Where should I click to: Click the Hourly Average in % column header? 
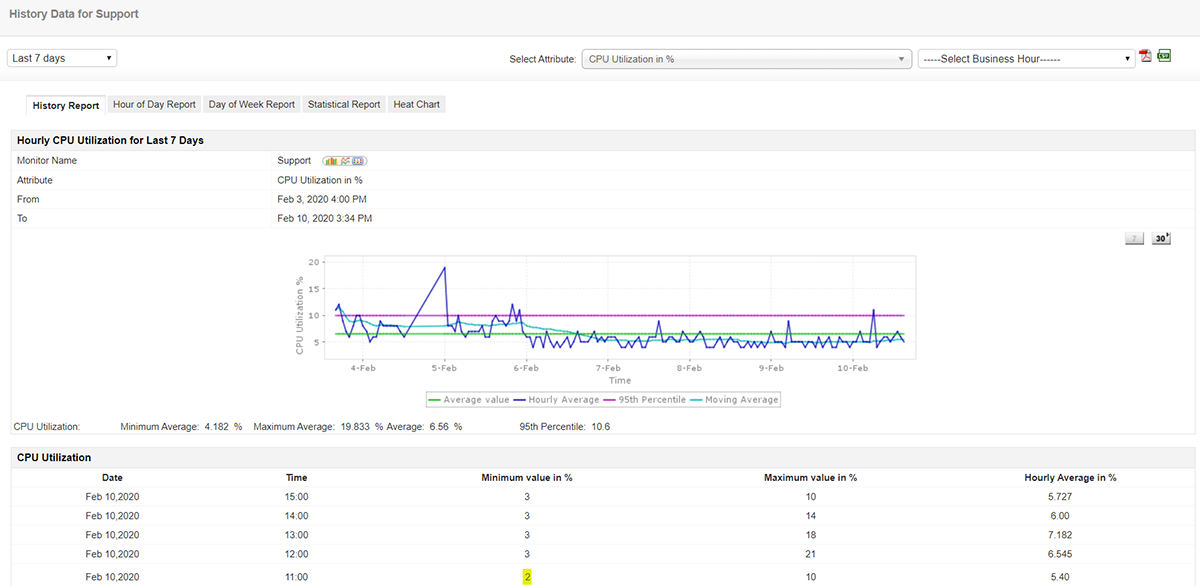click(1070, 478)
